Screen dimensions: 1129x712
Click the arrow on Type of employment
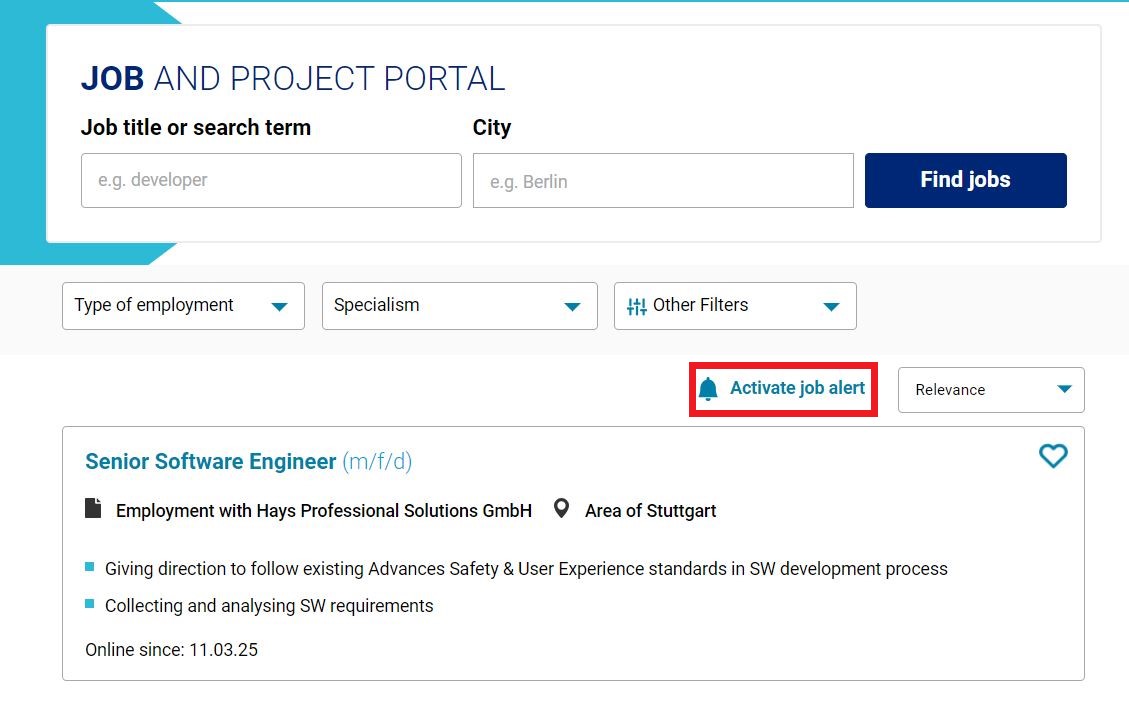click(280, 307)
